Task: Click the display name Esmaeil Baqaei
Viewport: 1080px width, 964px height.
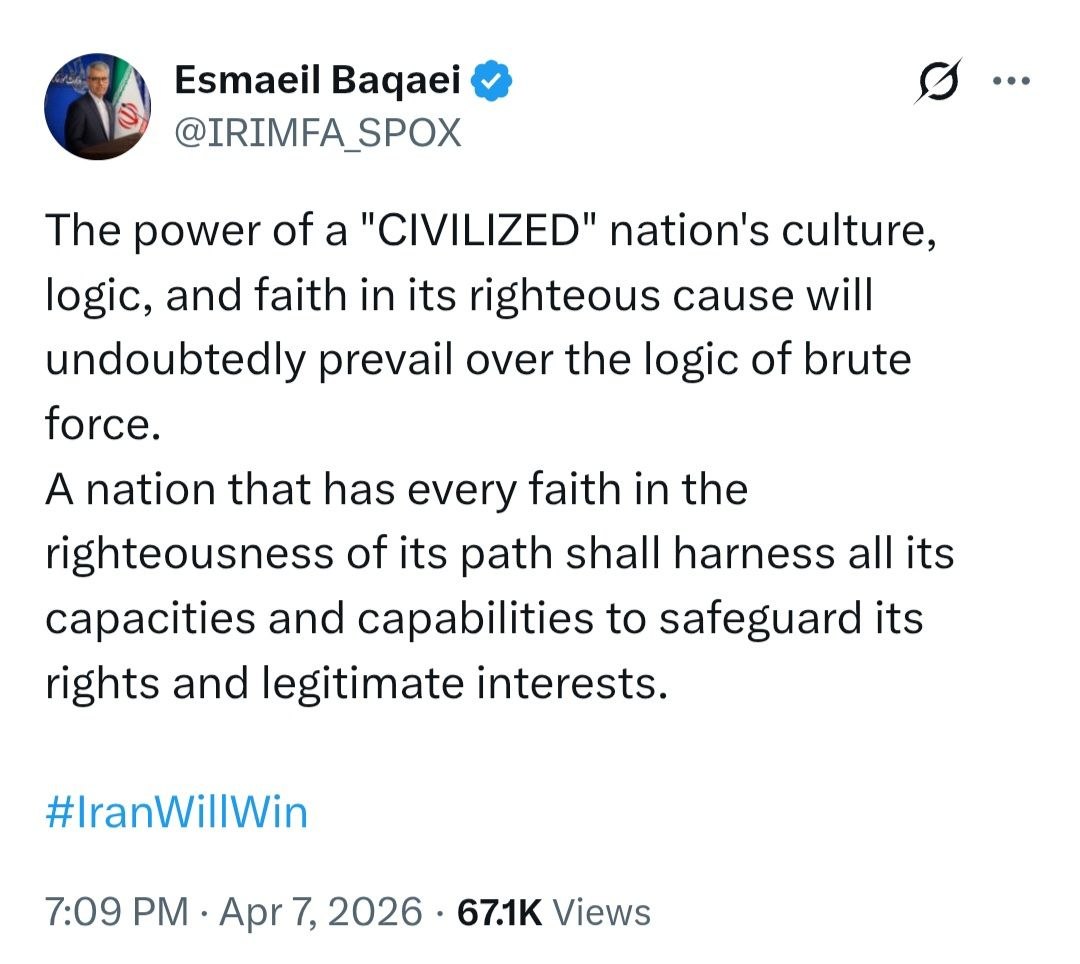Action: click(317, 82)
